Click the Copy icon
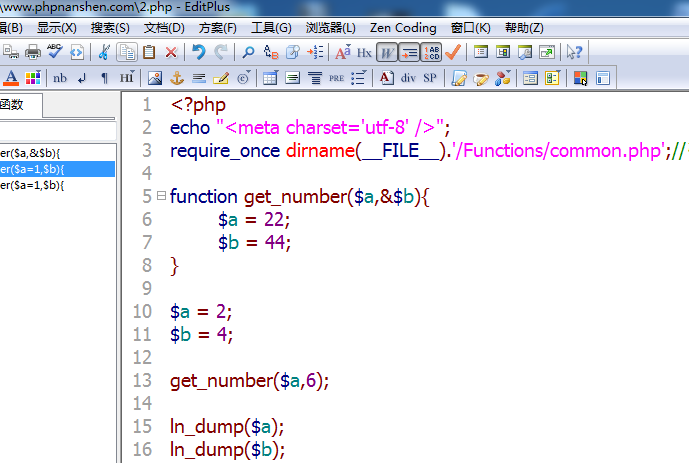Viewport: 689px width, 463px height. tap(127, 52)
